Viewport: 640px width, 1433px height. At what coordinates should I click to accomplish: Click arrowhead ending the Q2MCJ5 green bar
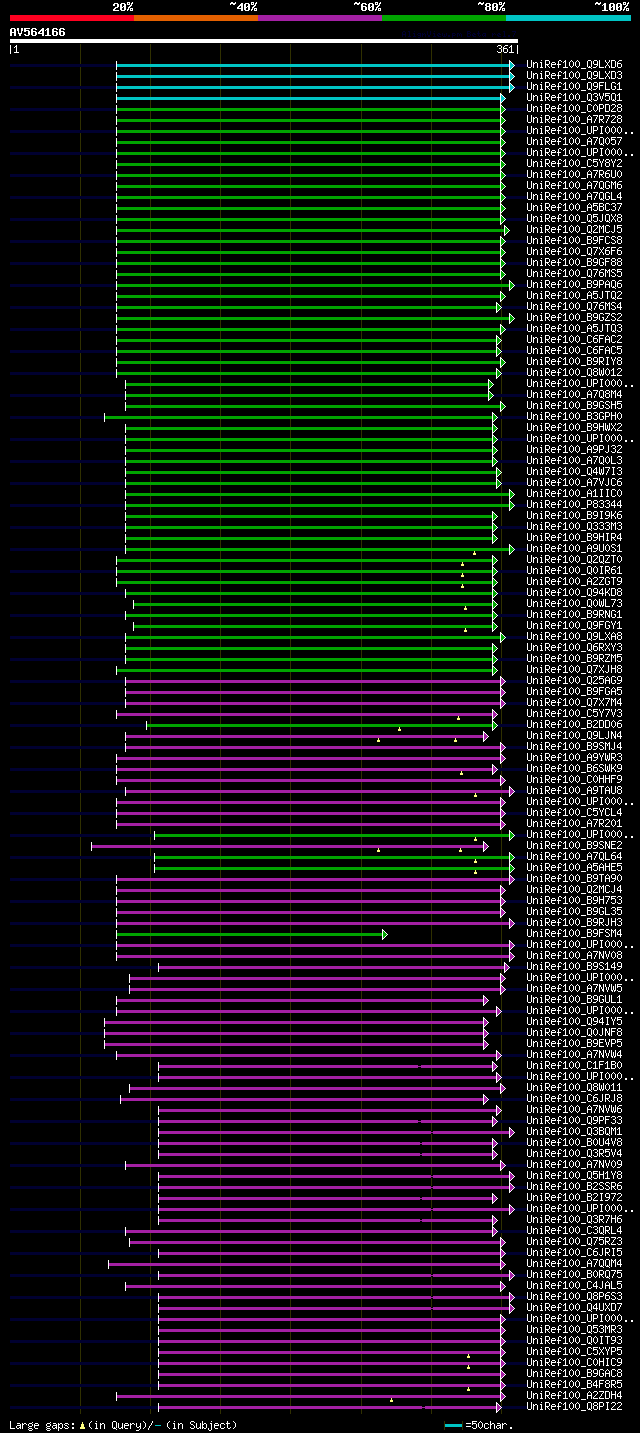(507, 230)
